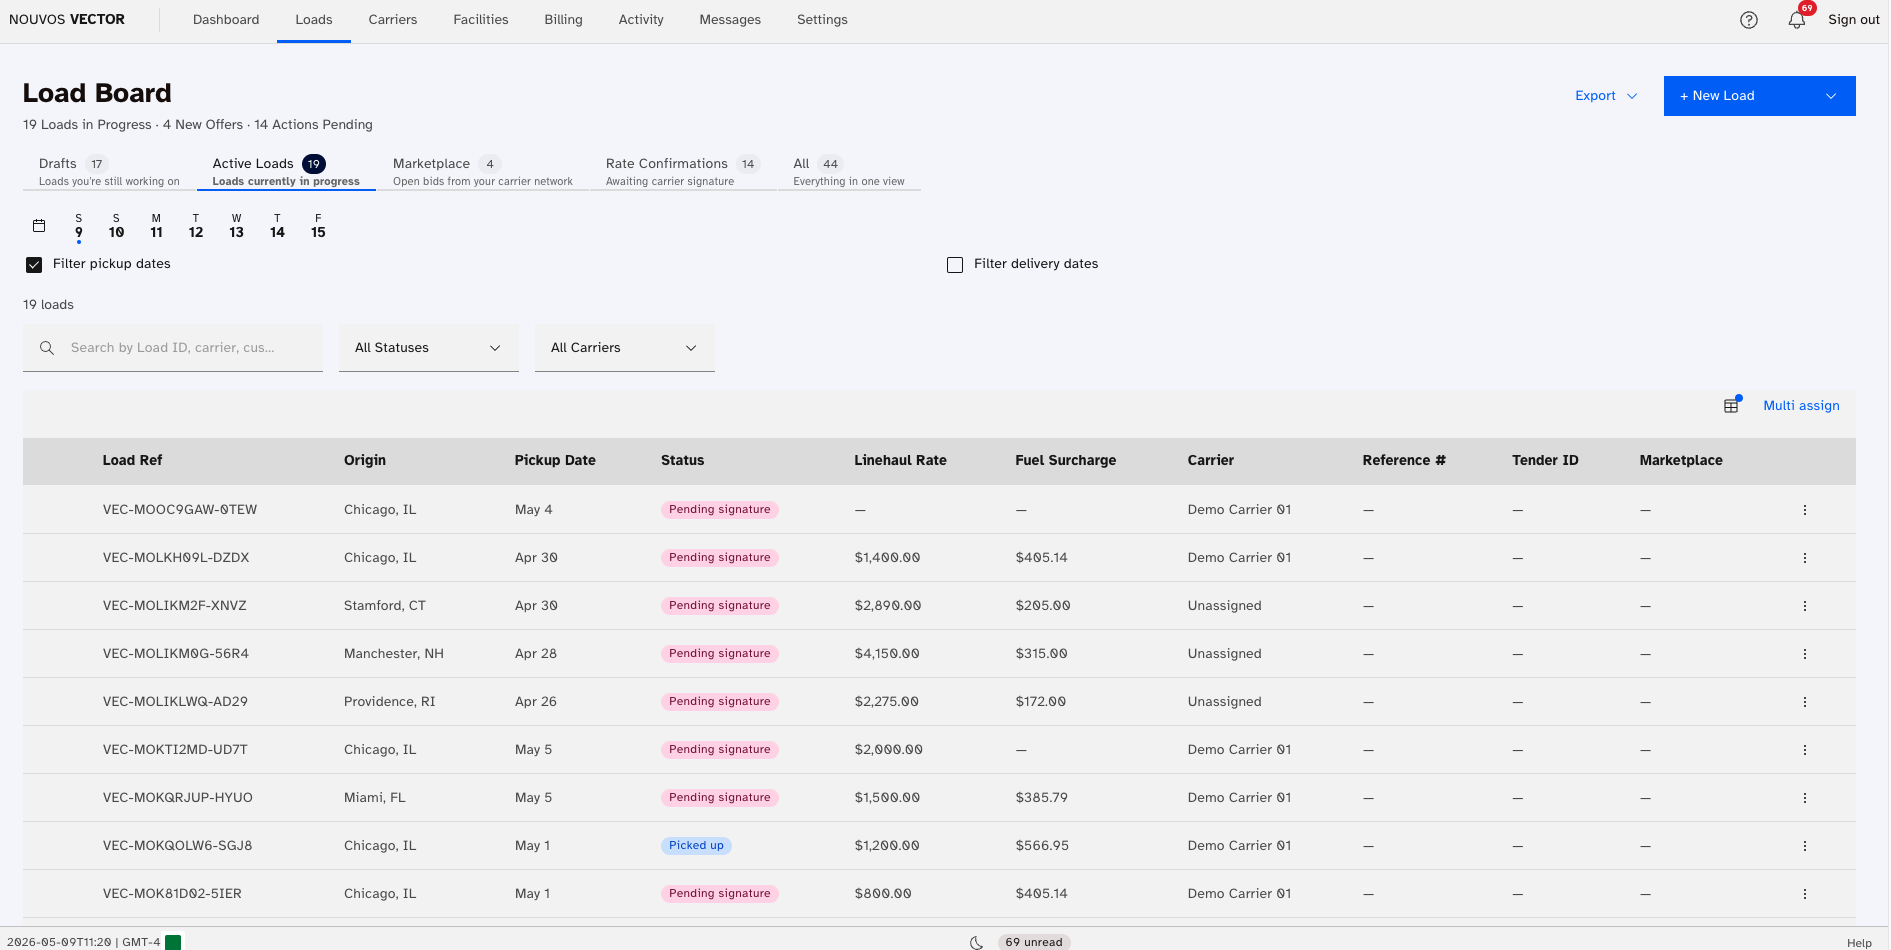Open Facilities in top navigation
The width and height of the screenshot is (1891, 950).
pos(481,20)
